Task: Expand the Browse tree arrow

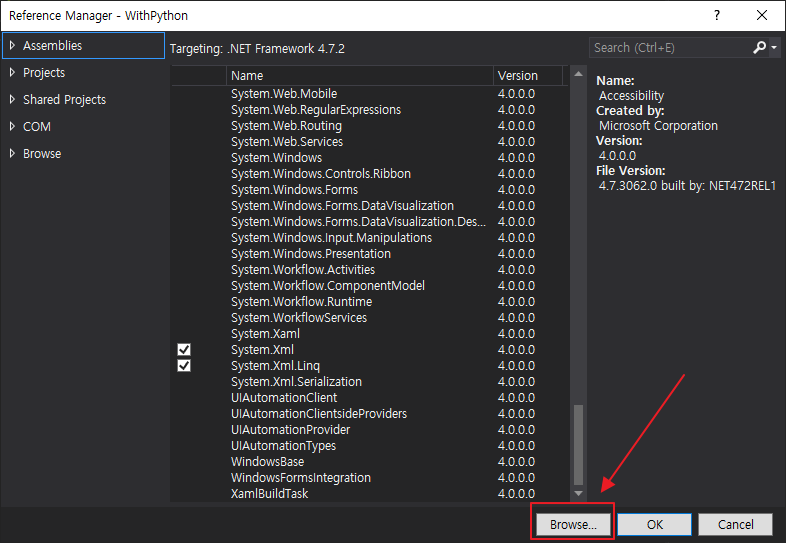Action: pos(13,154)
